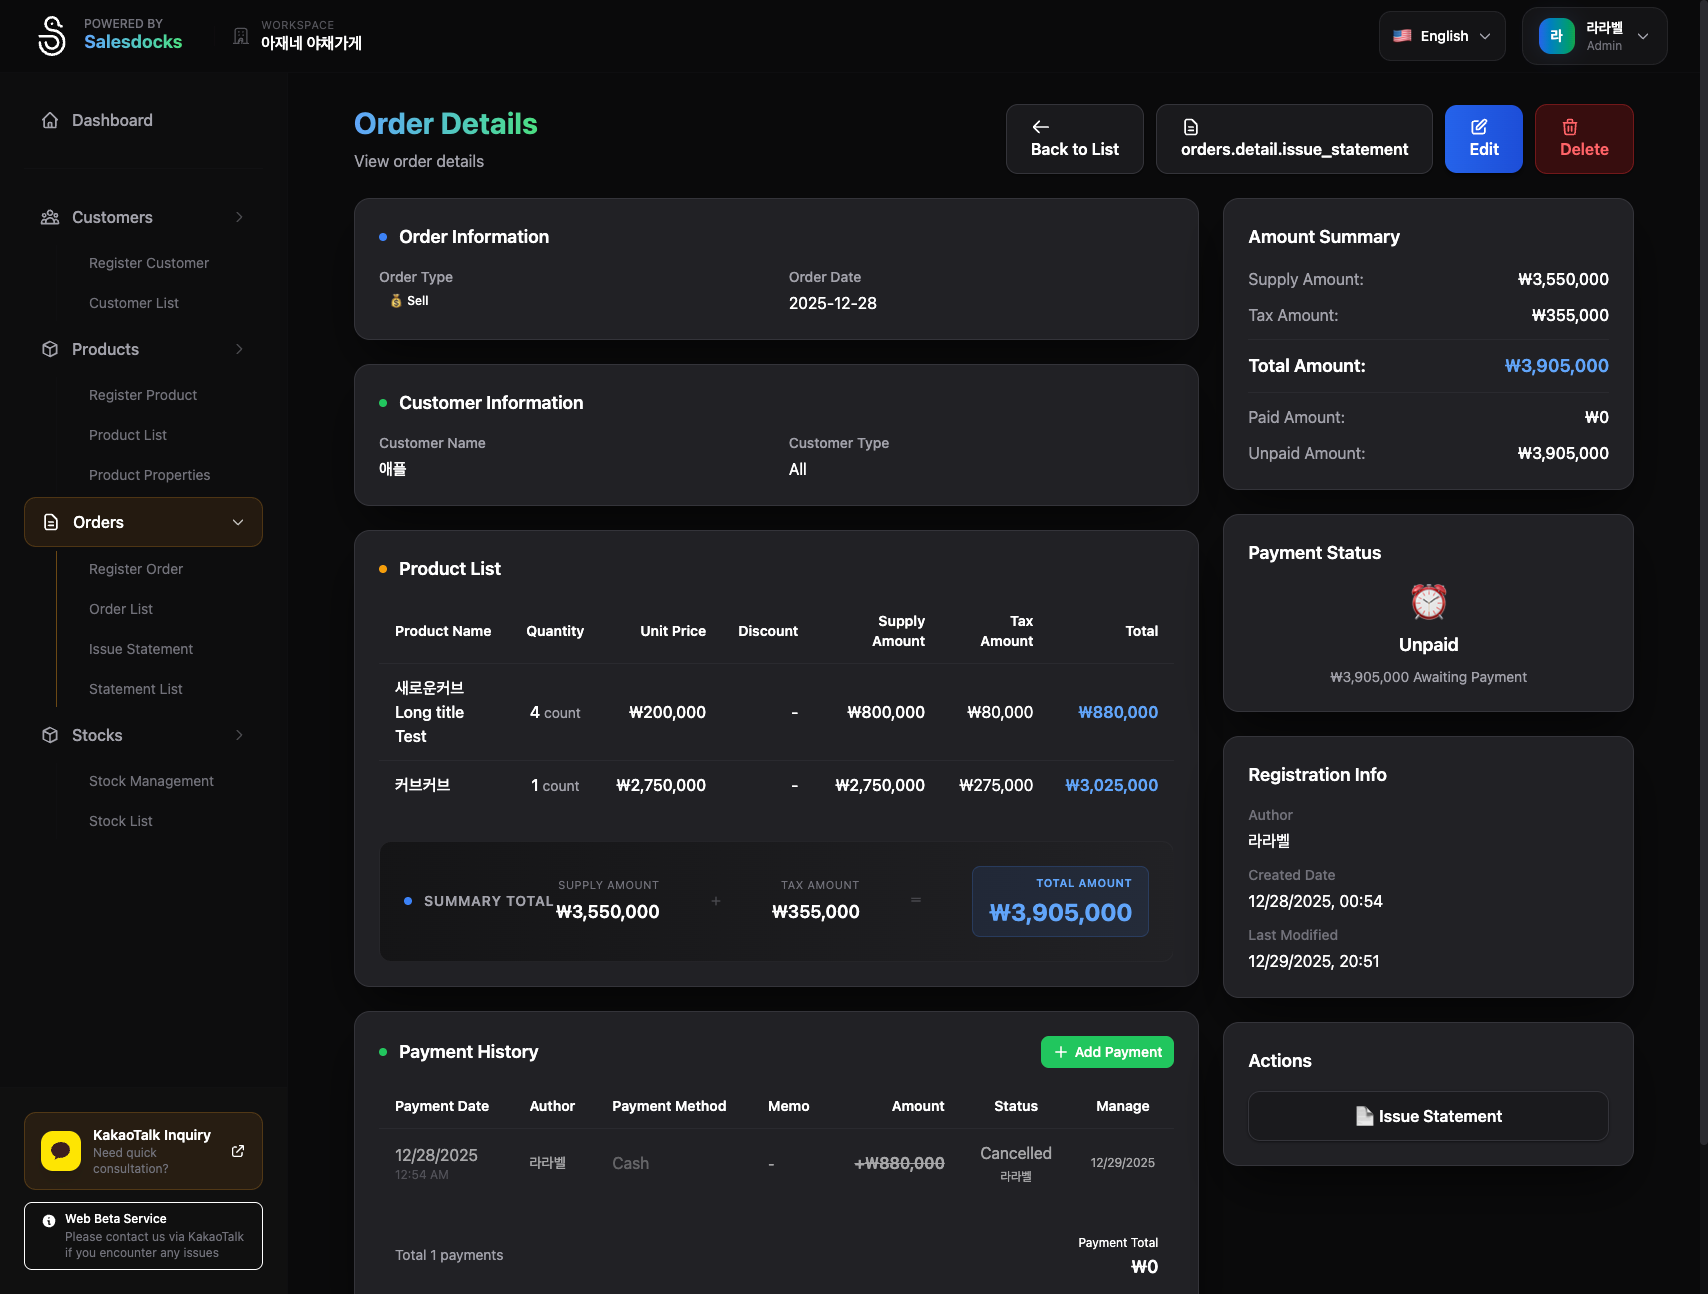This screenshot has height=1294, width=1708.
Task: Collapse the Orders sidebar section
Action: [237, 521]
